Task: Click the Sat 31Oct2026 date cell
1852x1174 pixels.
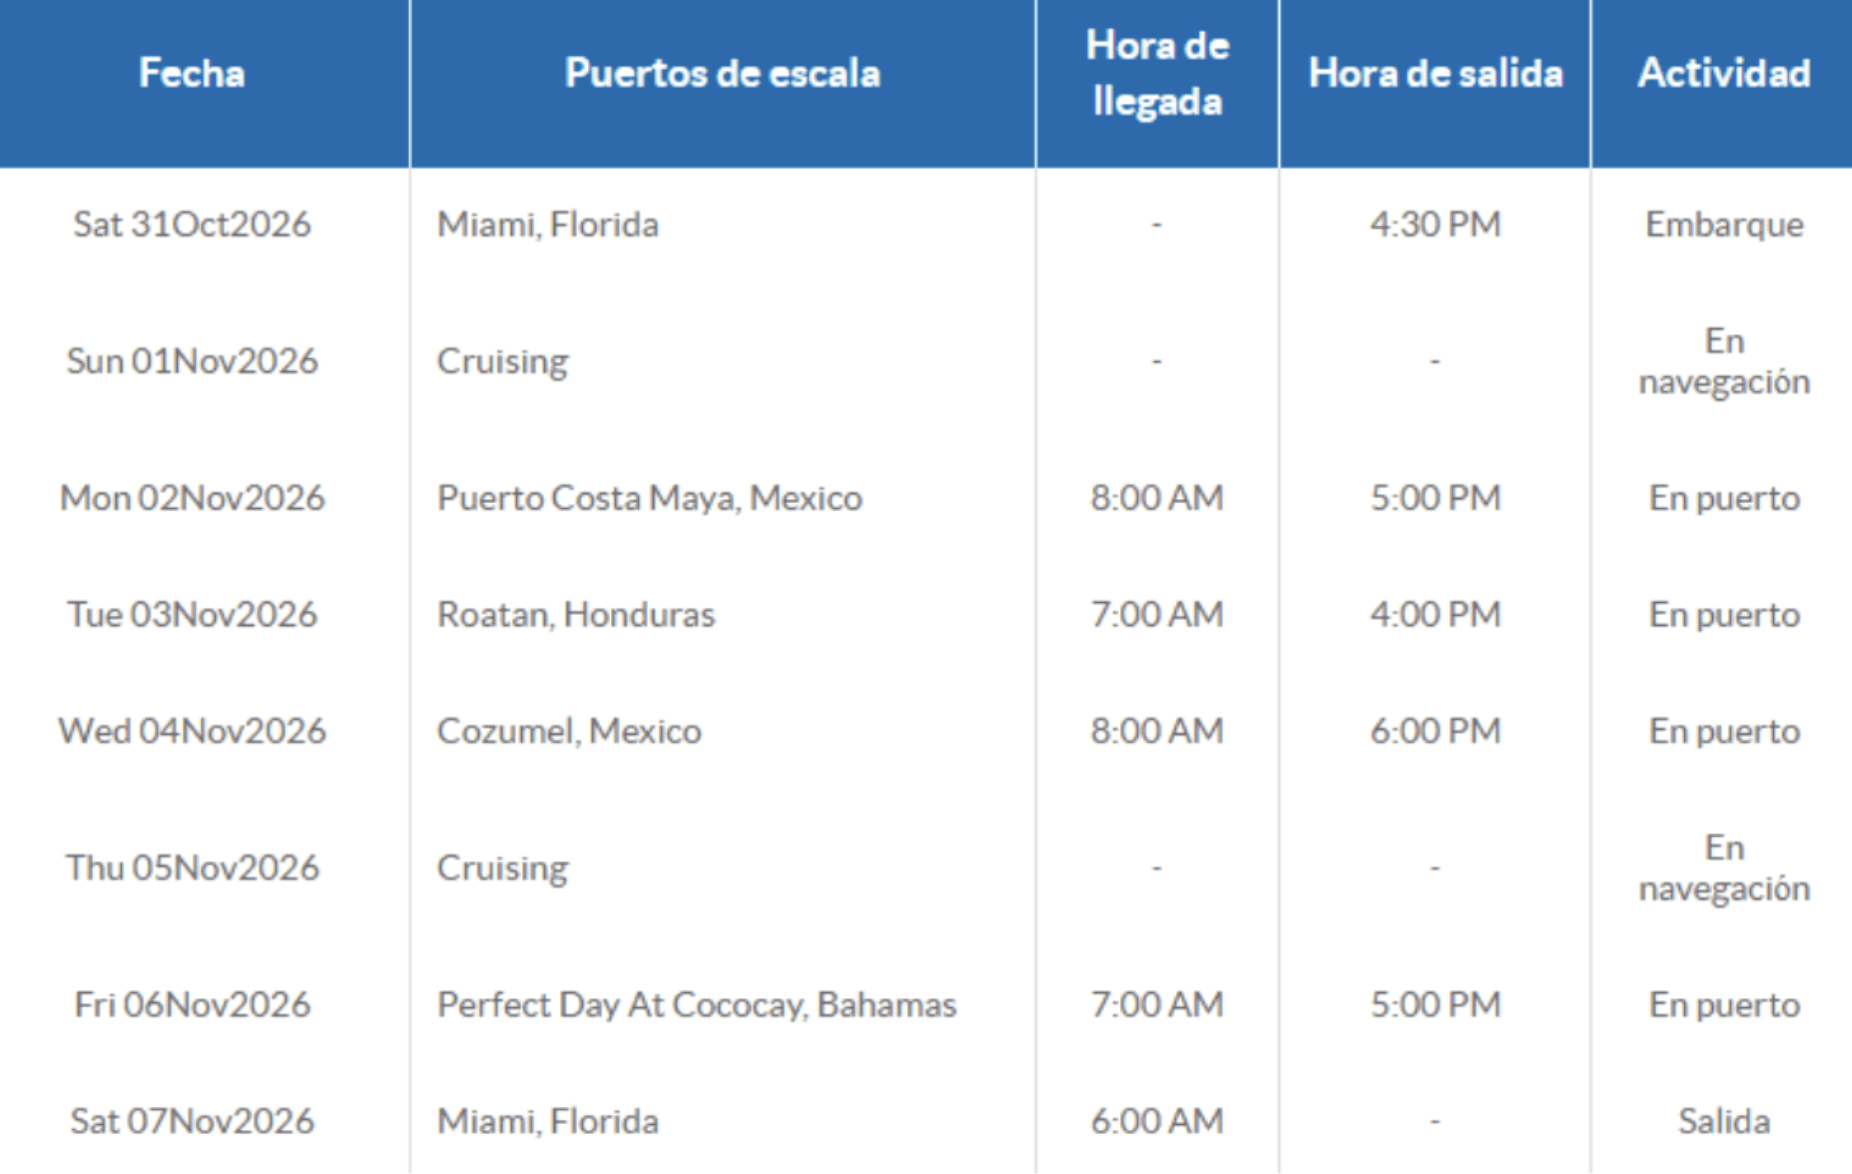Action: tap(192, 224)
